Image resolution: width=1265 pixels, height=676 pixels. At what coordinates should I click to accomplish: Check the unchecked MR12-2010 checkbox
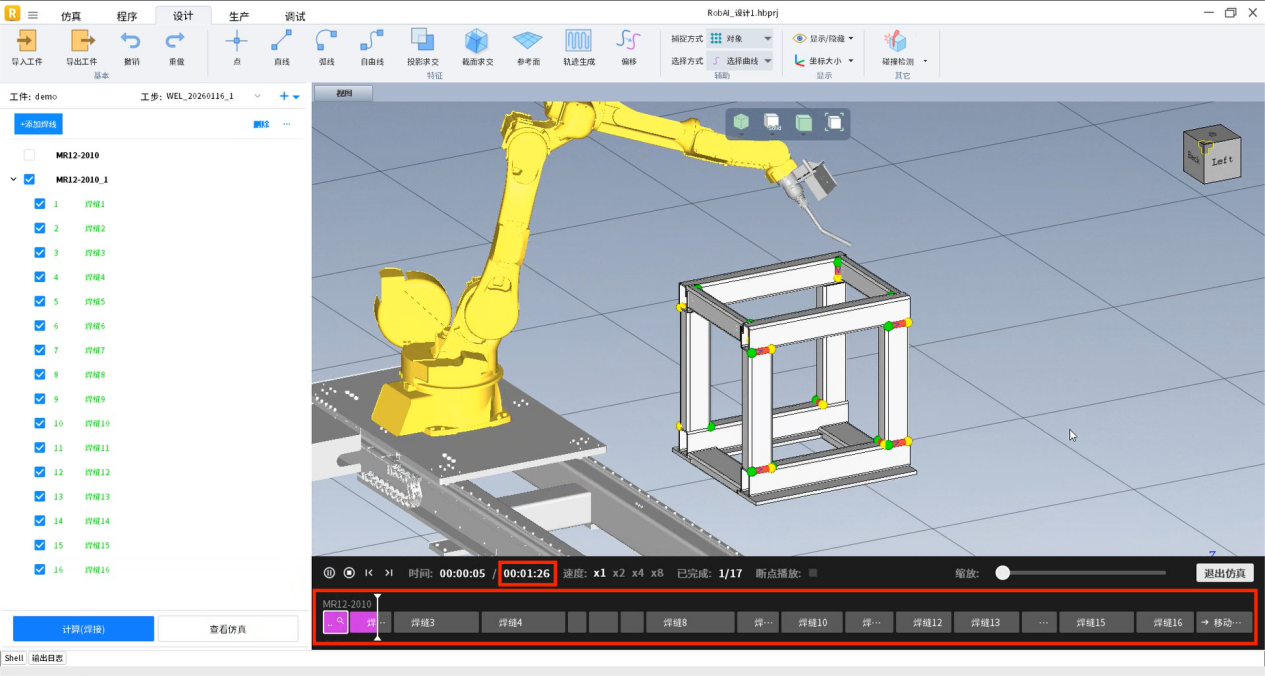[x=29, y=155]
